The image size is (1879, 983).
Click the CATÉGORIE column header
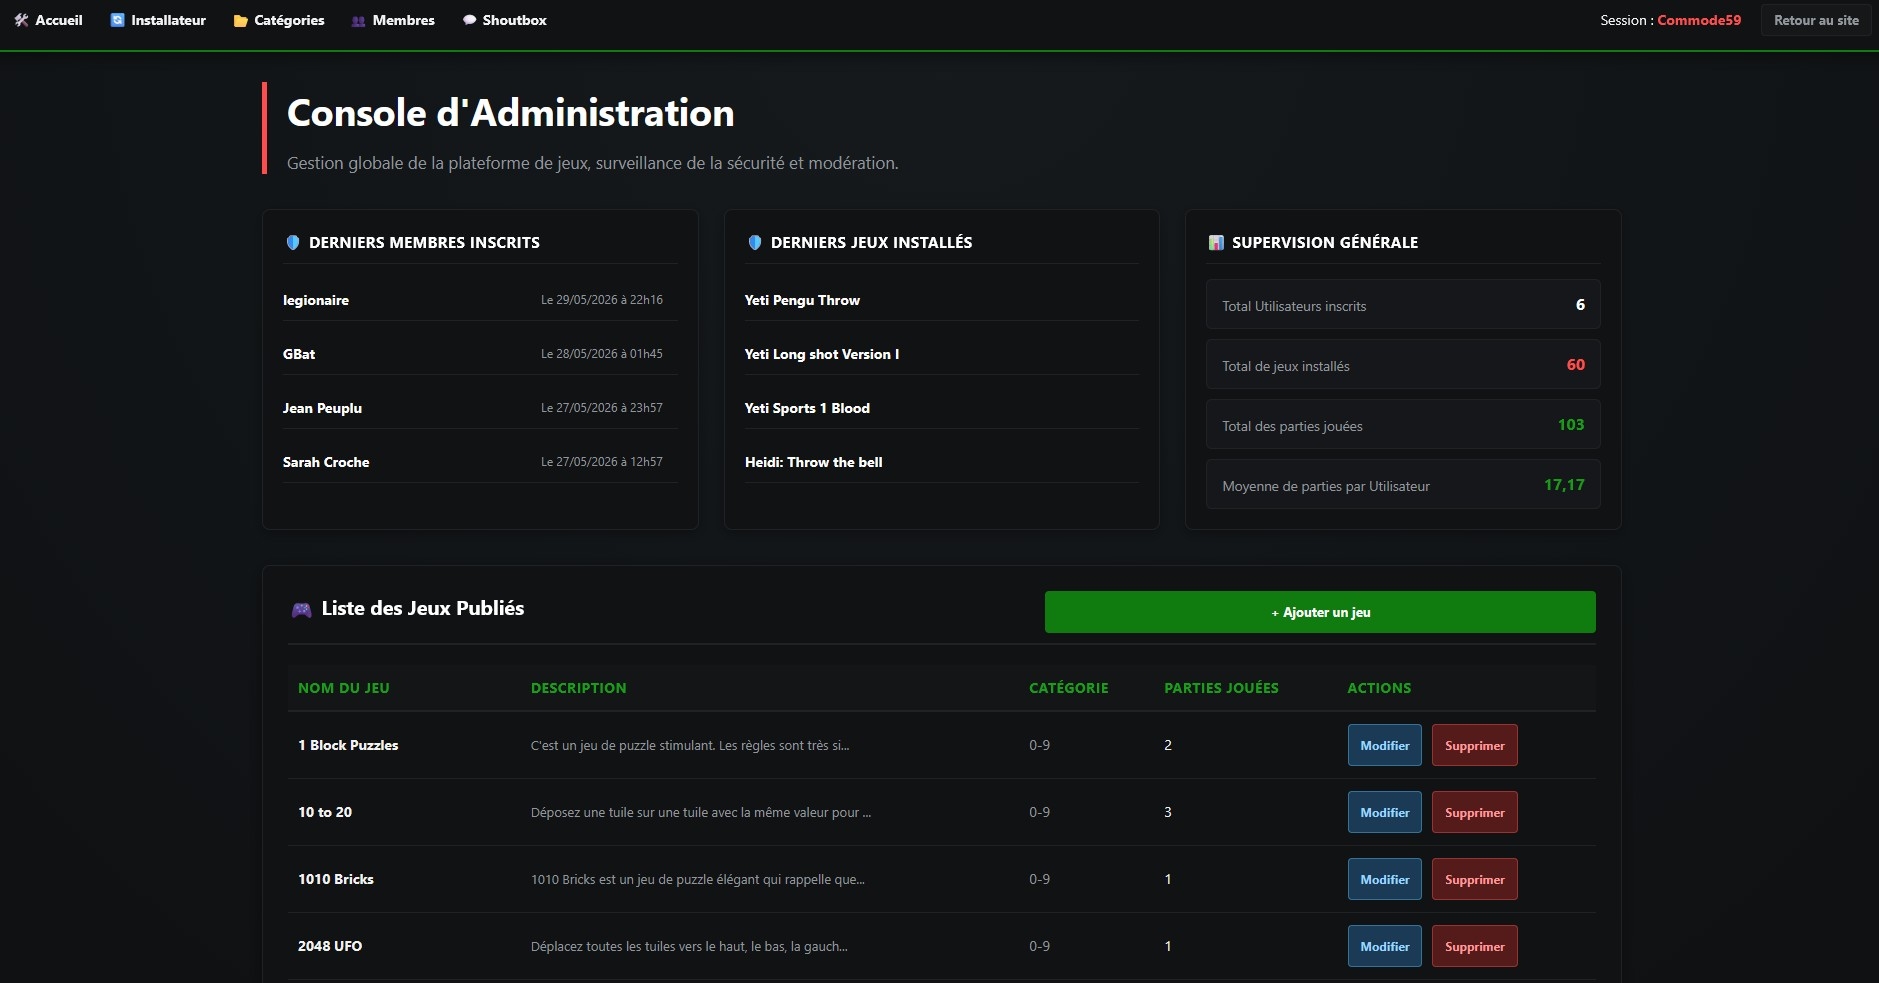click(x=1069, y=688)
